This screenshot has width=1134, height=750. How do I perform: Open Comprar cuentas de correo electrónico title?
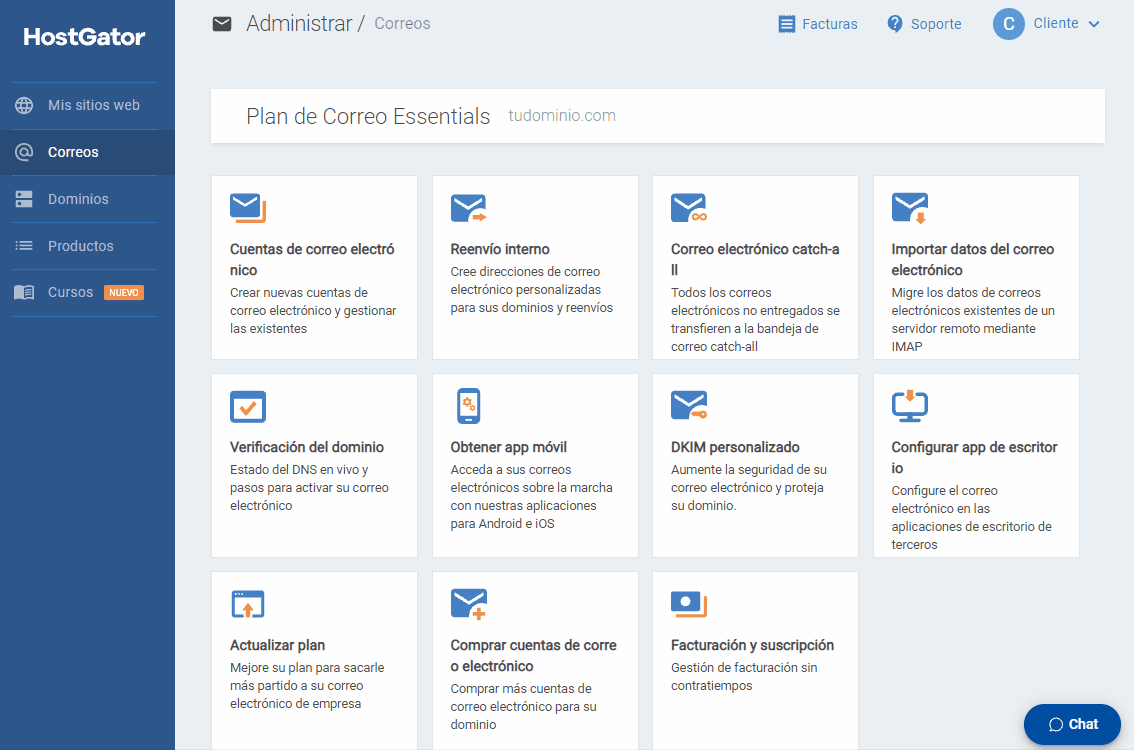click(x=533, y=655)
